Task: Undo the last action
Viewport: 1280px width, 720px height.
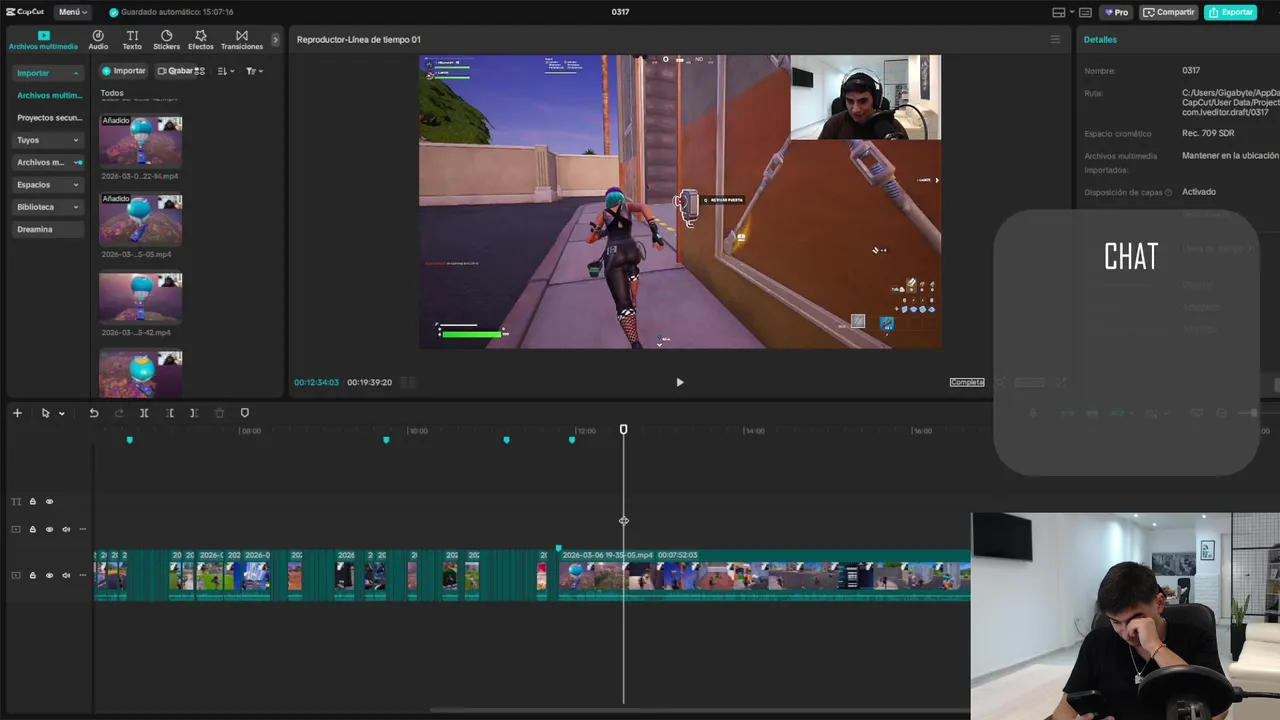Action: point(94,413)
